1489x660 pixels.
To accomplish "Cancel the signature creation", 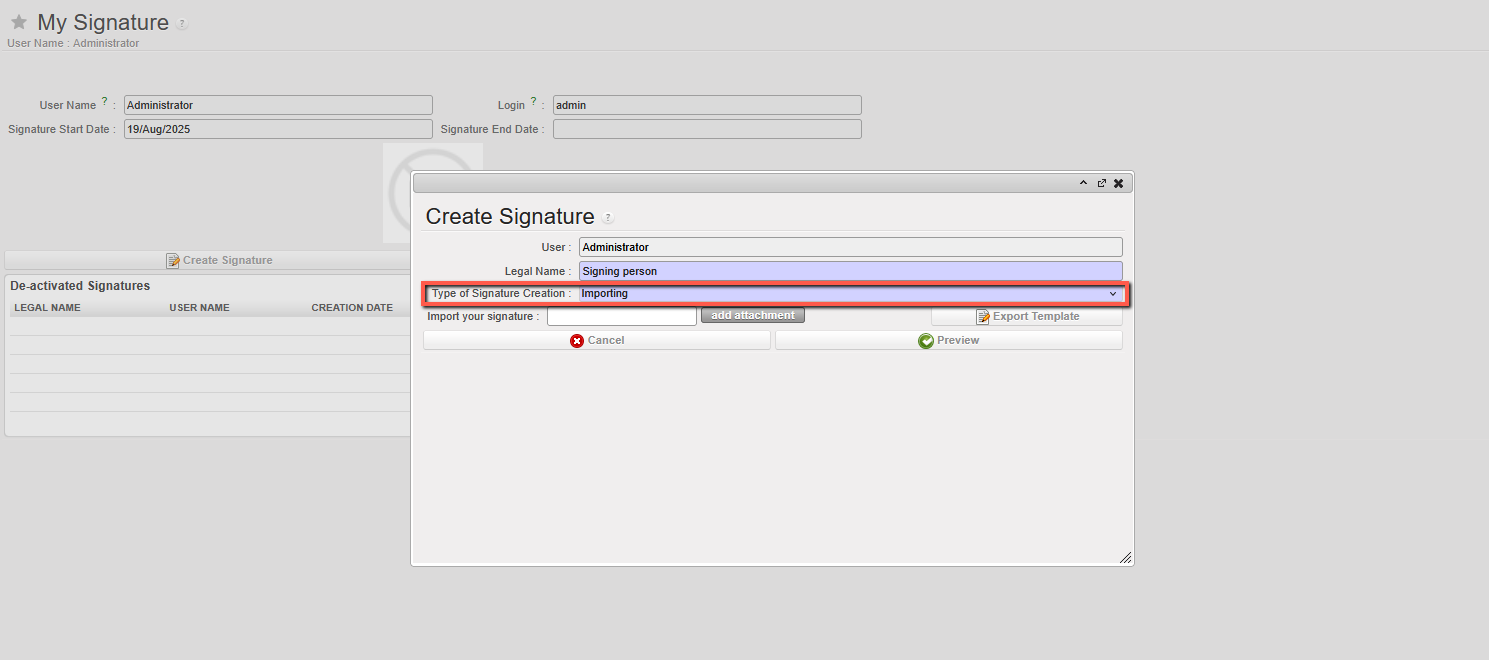I will (597, 340).
